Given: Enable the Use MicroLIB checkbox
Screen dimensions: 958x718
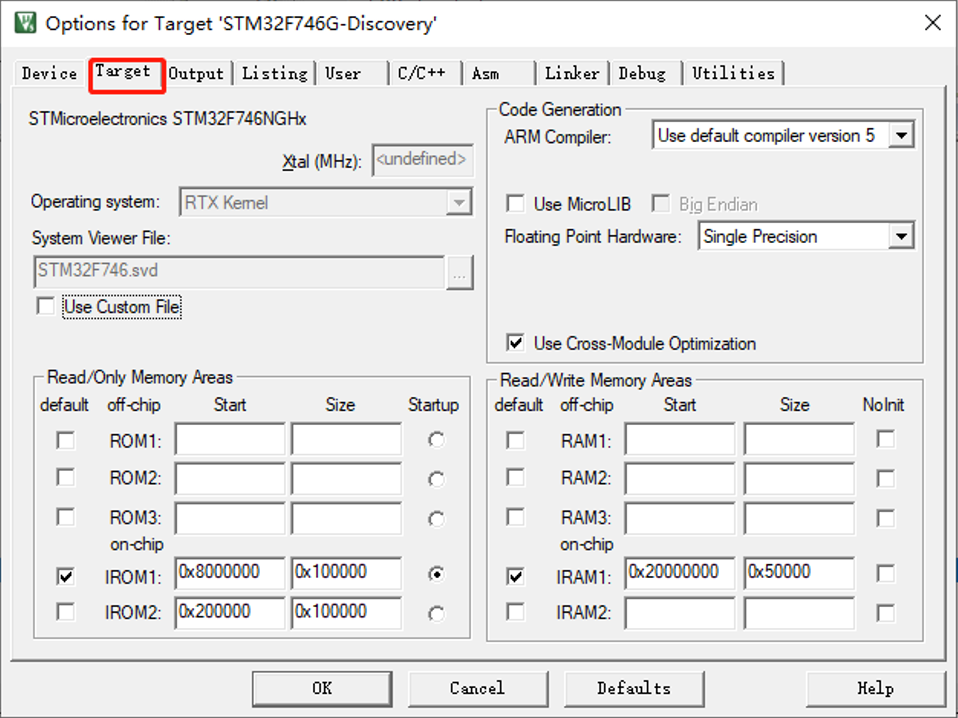Looking at the screenshot, I should point(516,204).
